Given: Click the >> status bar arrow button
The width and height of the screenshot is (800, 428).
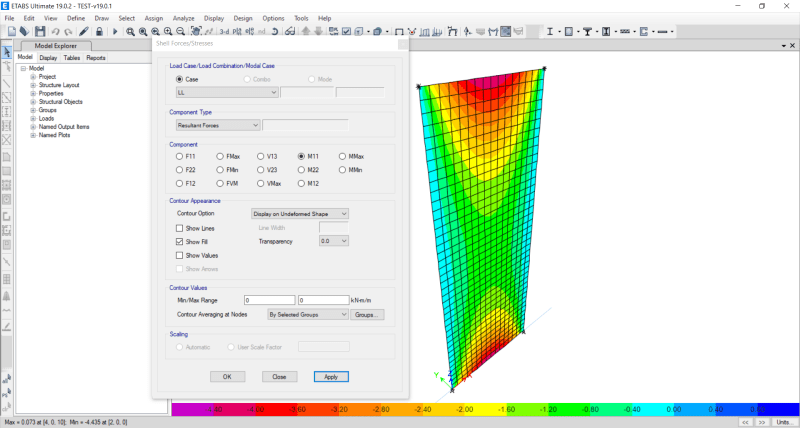Looking at the screenshot, I should (762, 422).
